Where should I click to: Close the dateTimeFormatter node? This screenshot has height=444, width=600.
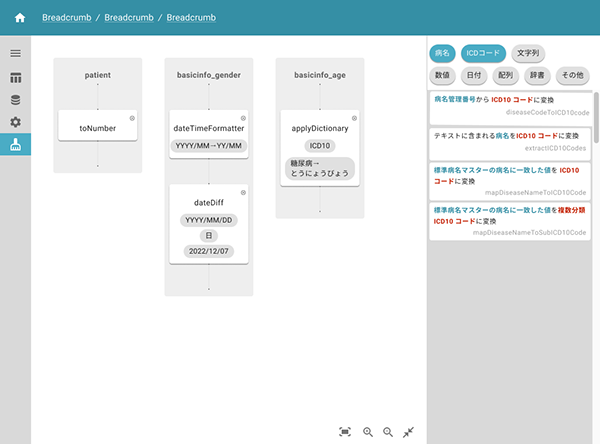[243, 118]
